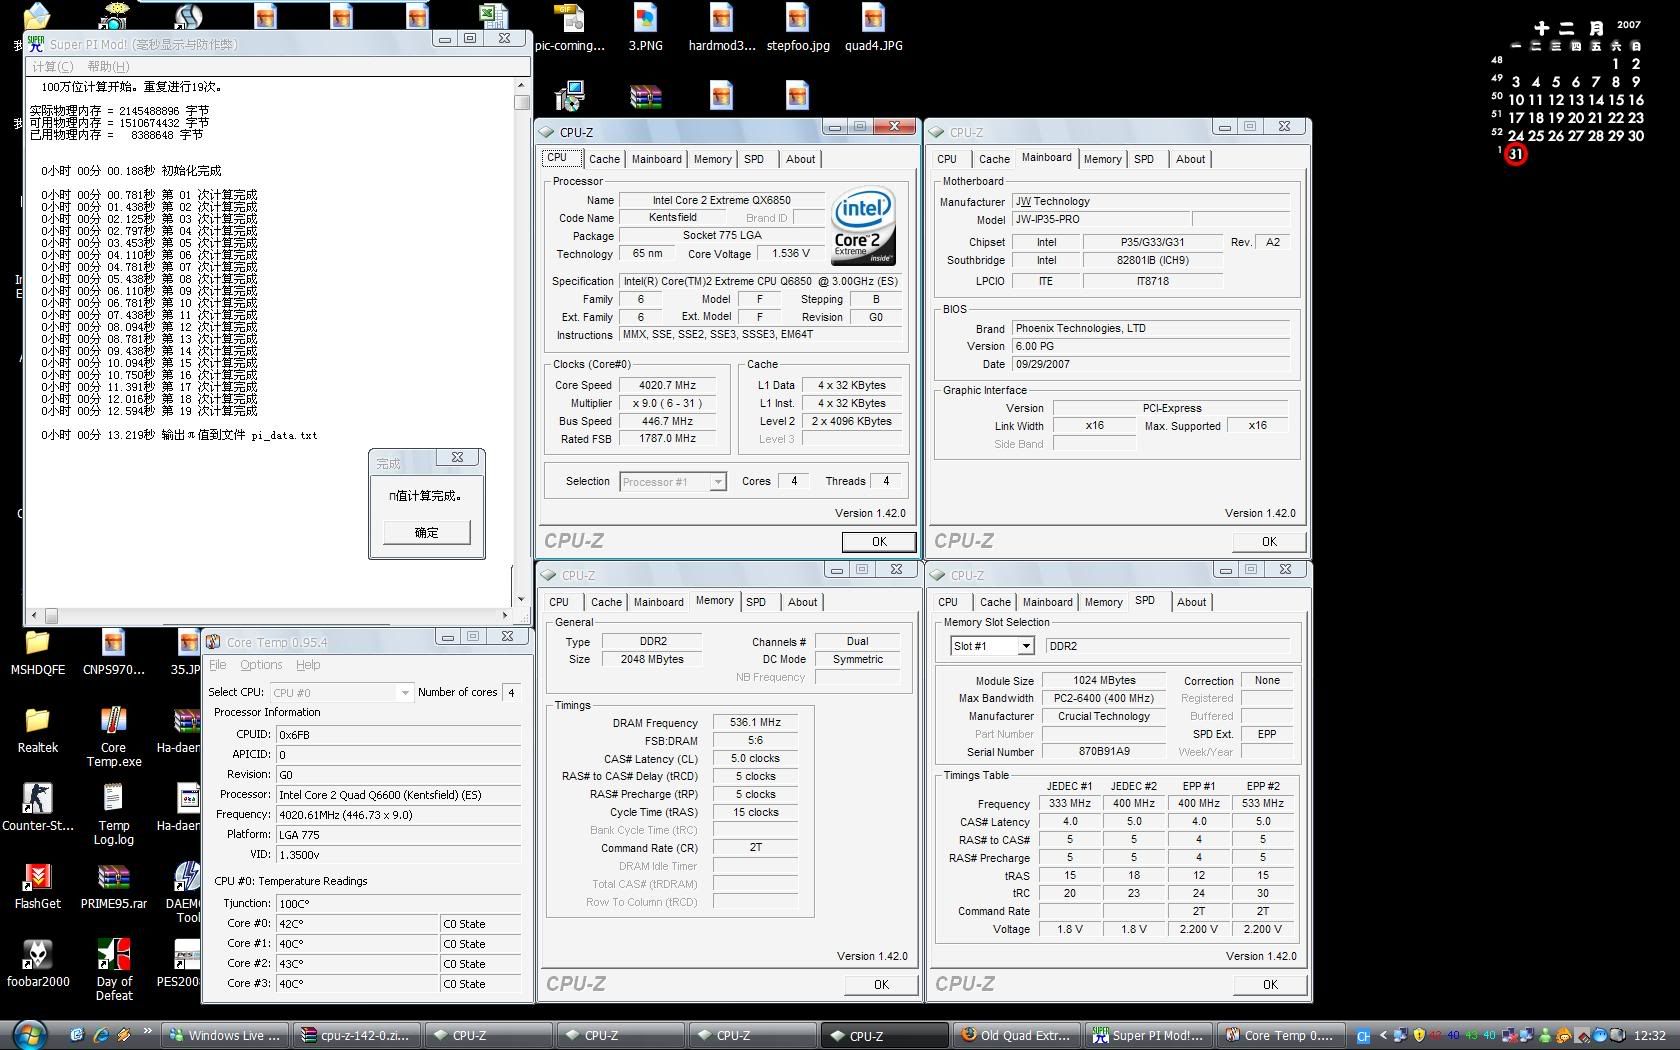Open the hardmod3 desktop file
Screen dimensions: 1680x1050
[721, 28]
